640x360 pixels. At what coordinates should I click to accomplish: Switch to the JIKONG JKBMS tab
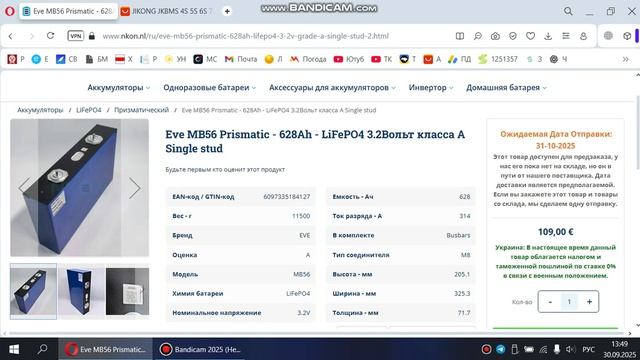pyautogui.click(x=167, y=11)
